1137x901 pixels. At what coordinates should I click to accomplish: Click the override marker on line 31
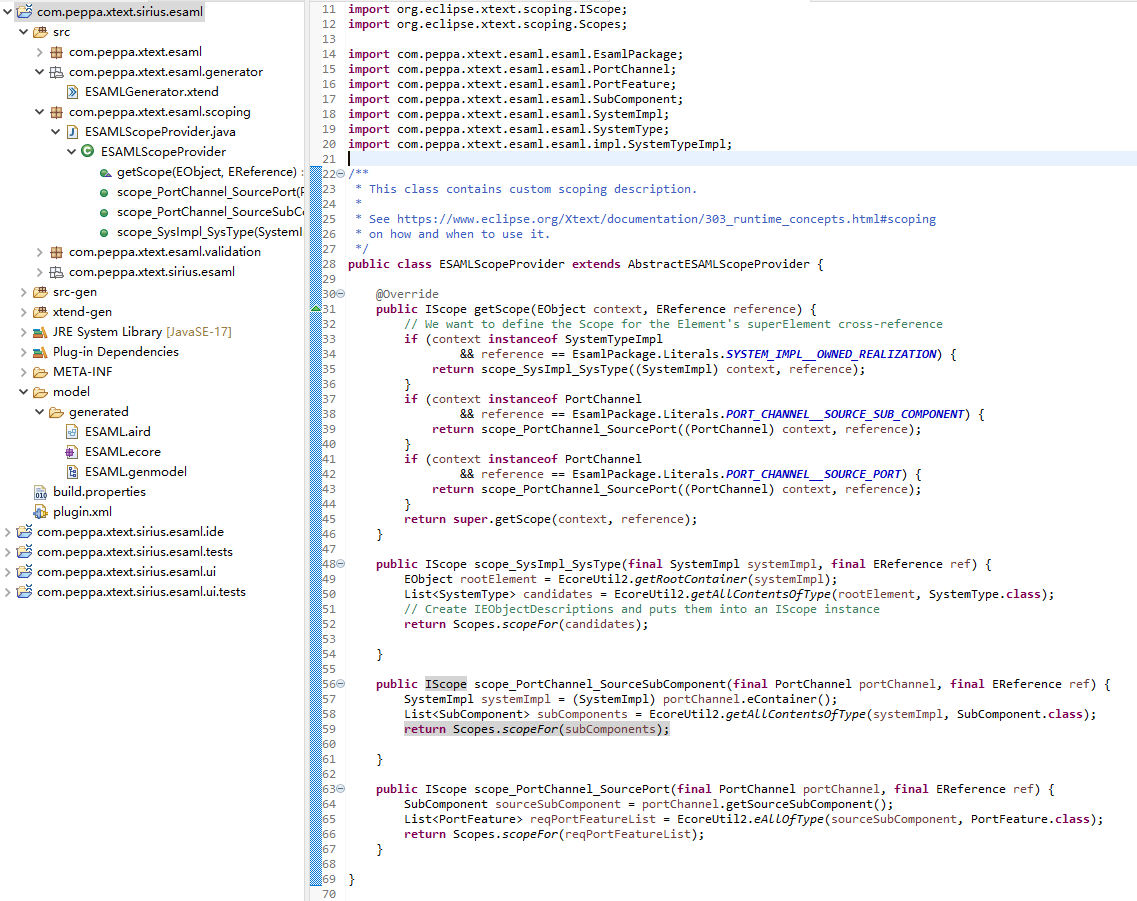(x=315, y=309)
